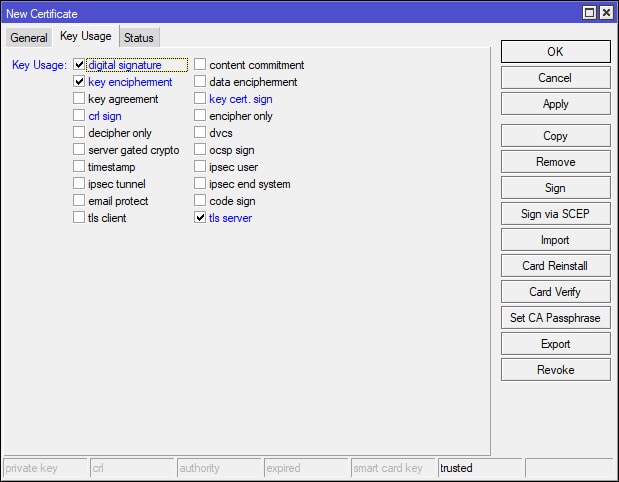
Task: Open Set CA Passphrase
Action: [555, 318]
